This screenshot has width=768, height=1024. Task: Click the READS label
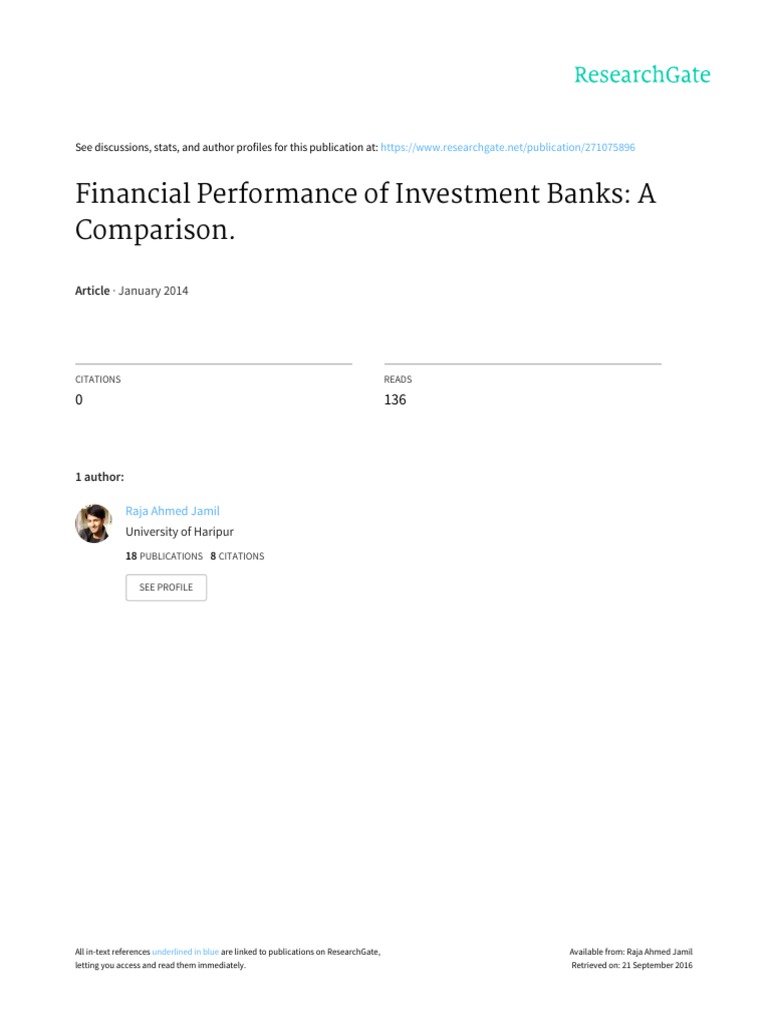tap(398, 379)
